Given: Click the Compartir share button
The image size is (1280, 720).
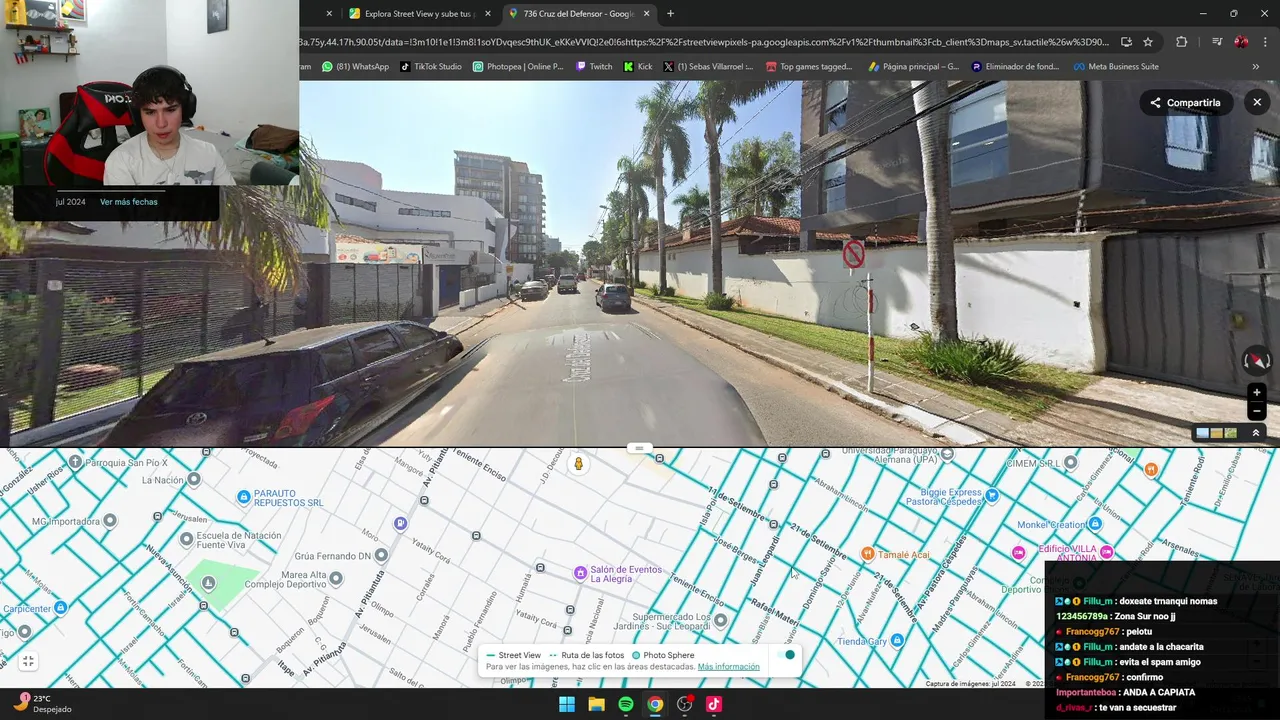Looking at the screenshot, I should pos(1185,103).
